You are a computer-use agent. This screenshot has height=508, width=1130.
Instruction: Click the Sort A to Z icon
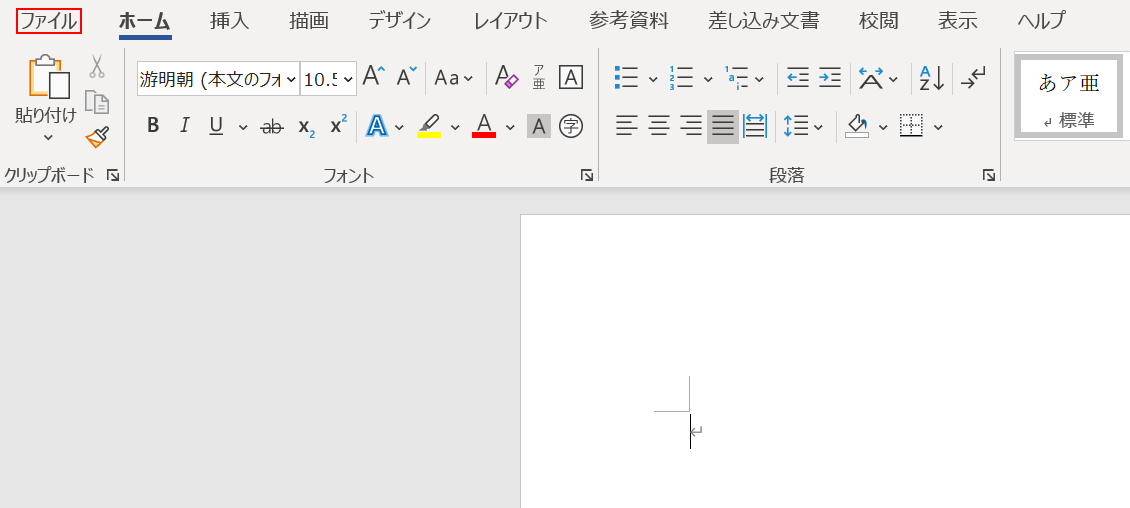pyautogui.click(x=932, y=78)
